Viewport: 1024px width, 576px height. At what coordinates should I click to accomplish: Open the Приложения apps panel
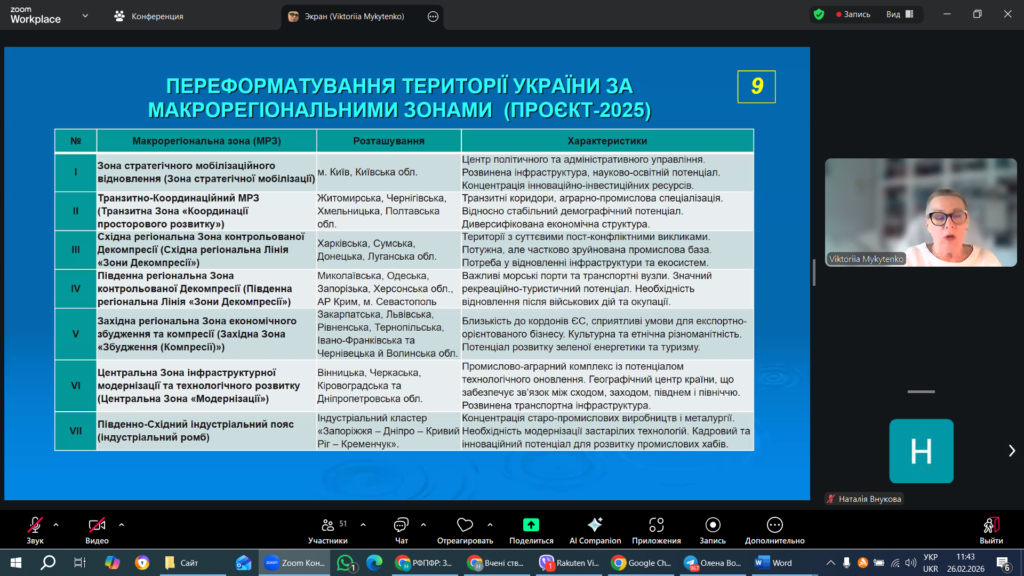pyautogui.click(x=656, y=529)
